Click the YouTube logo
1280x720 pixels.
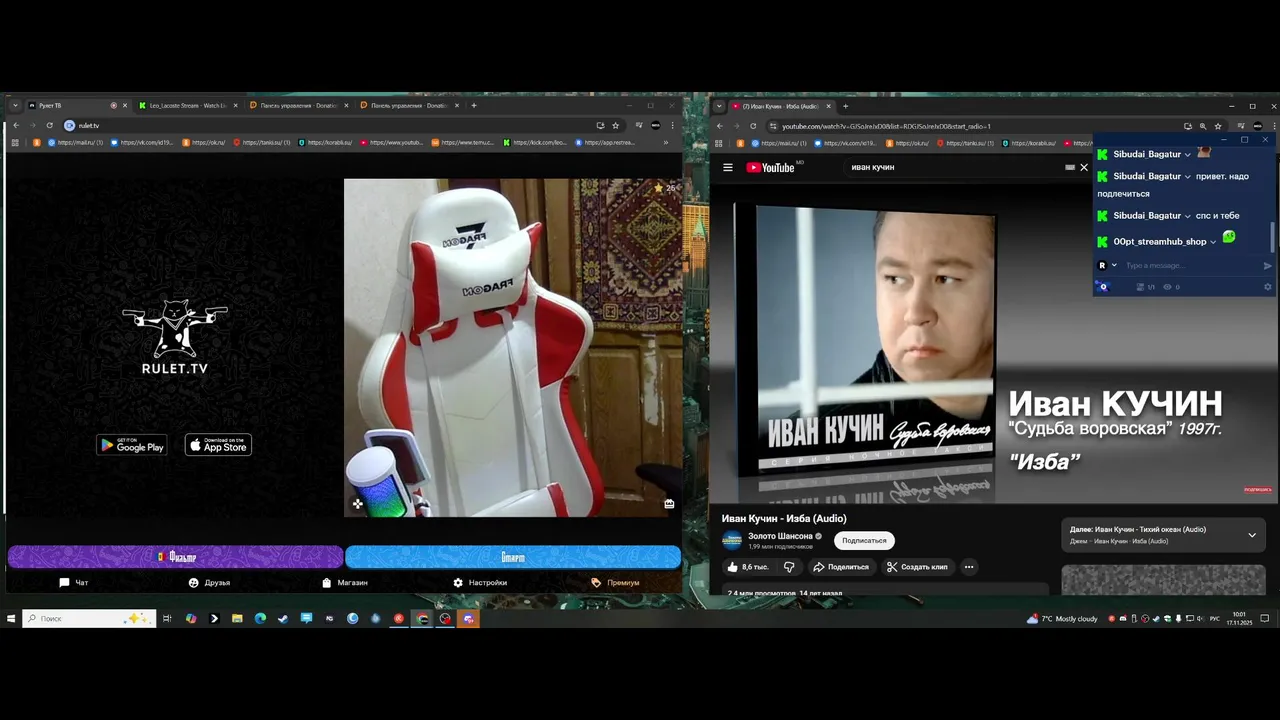(x=771, y=167)
